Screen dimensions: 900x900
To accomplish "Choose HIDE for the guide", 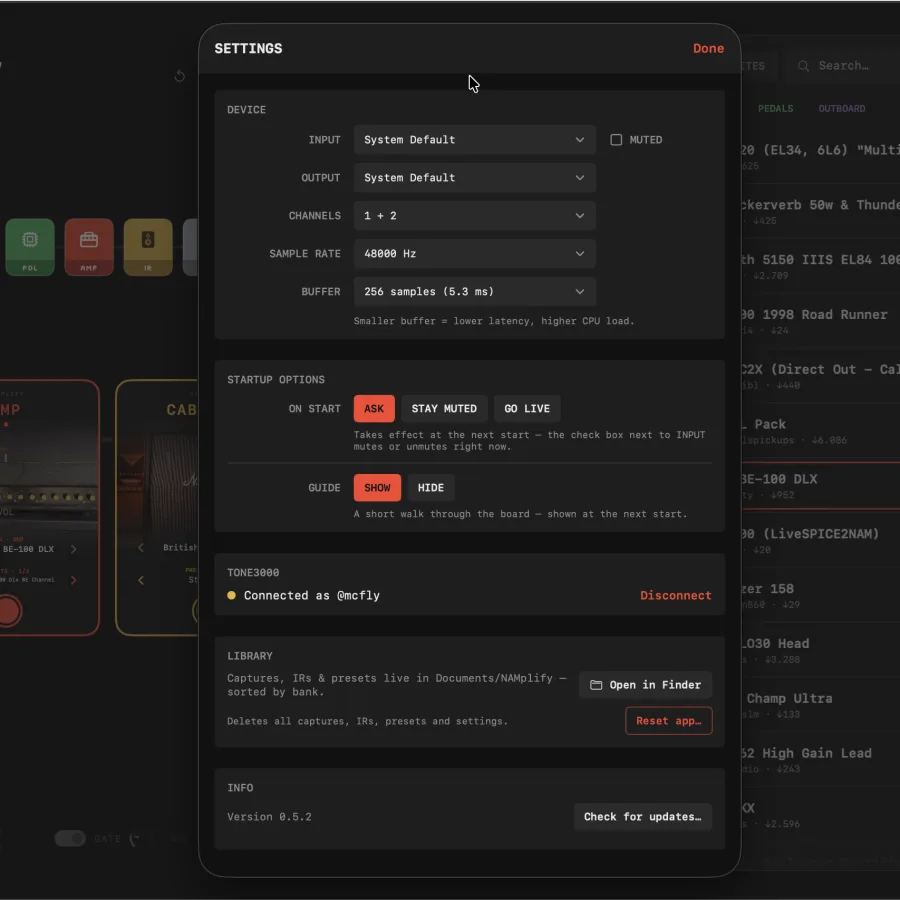I will click(430, 488).
